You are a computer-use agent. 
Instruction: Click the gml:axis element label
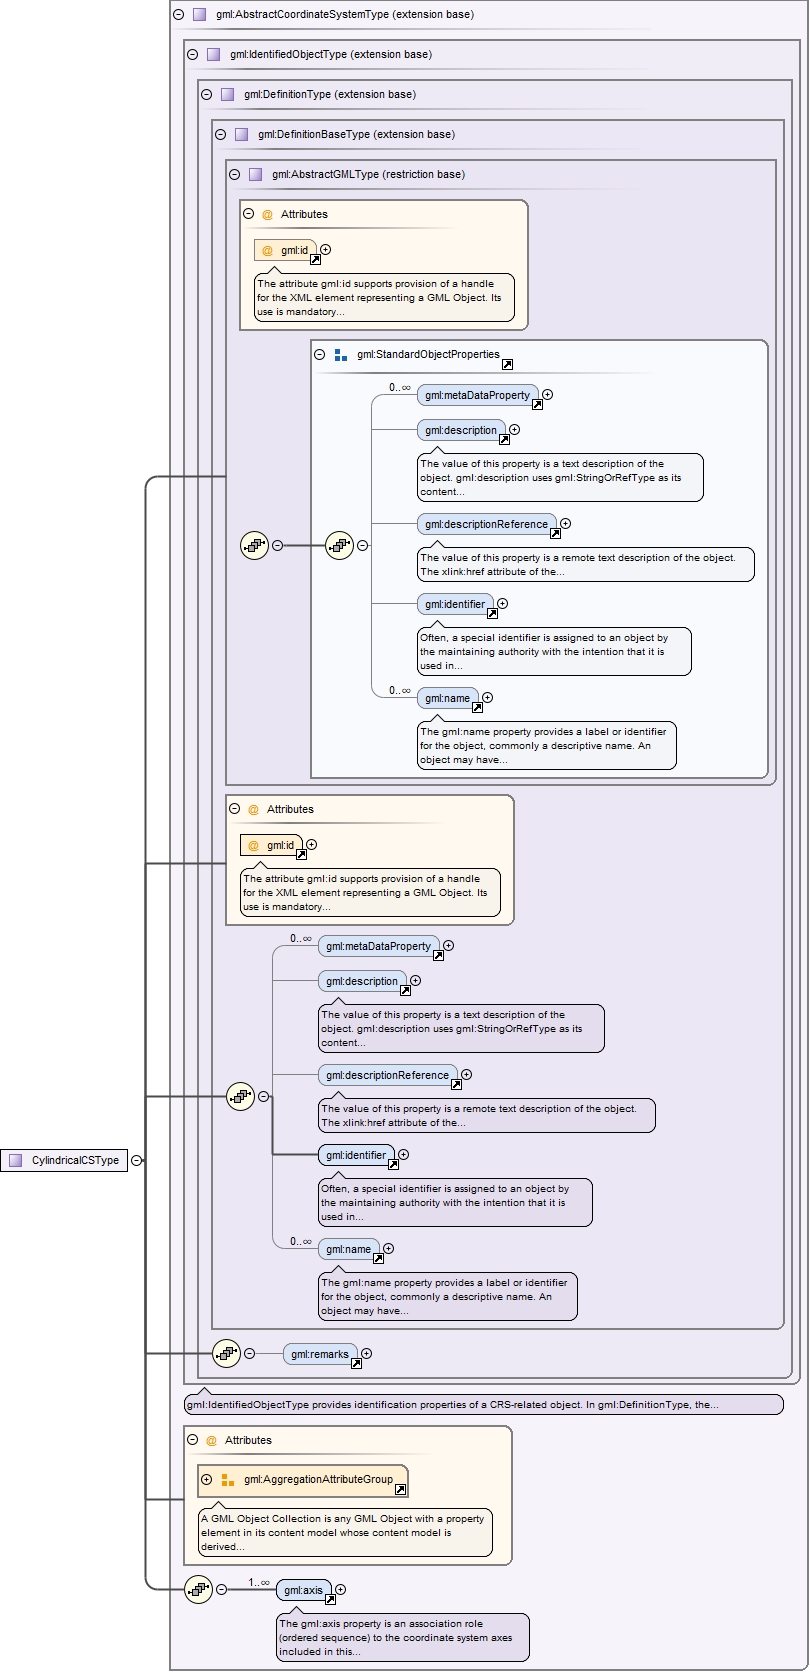303,1589
